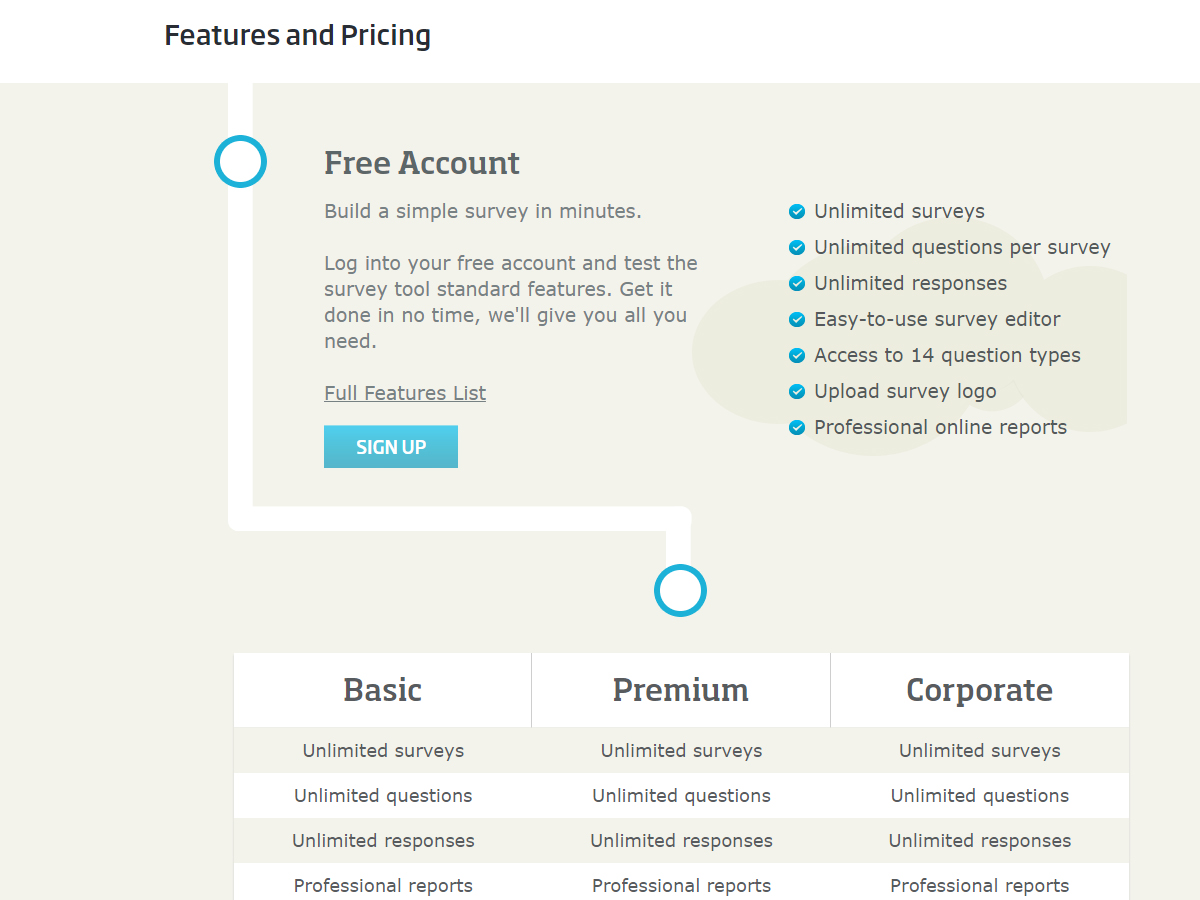This screenshot has height=900, width=1200.
Task: Click checkmark icon beside Easy-to-use survey editor
Action: tap(797, 320)
